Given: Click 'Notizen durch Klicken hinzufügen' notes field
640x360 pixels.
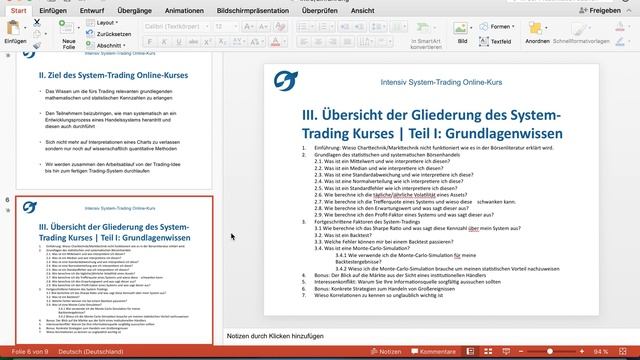Looking at the screenshot, I should [x=275, y=336].
